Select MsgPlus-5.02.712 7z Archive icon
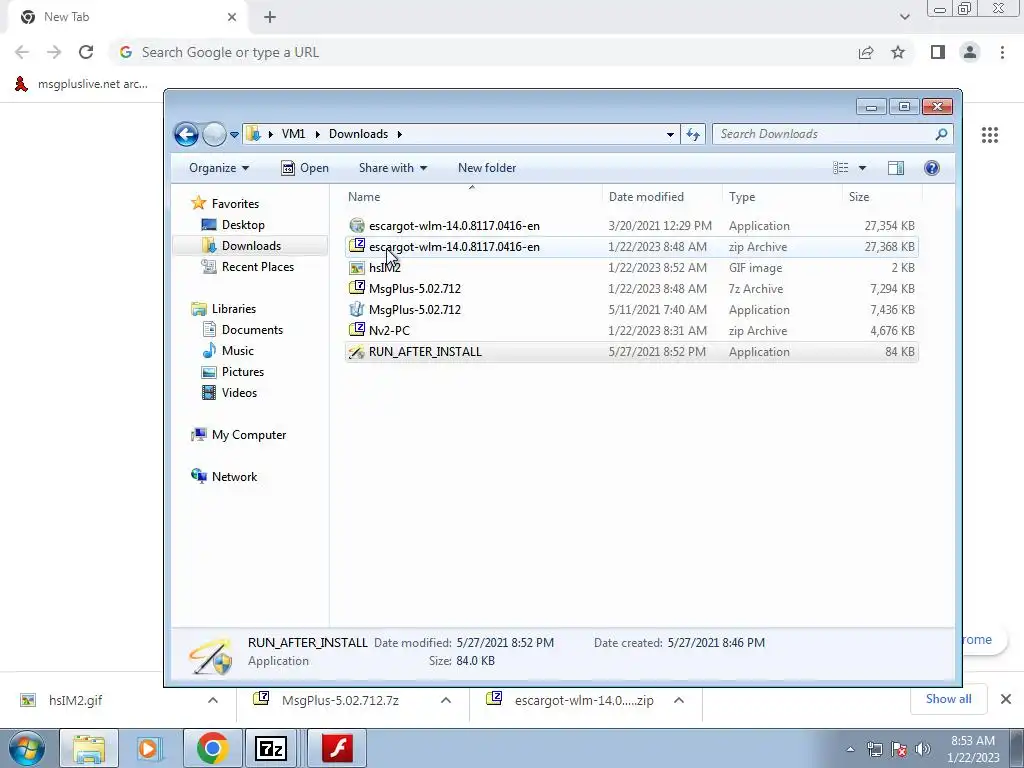The height and width of the screenshot is (768, 1024). point(357,288)
